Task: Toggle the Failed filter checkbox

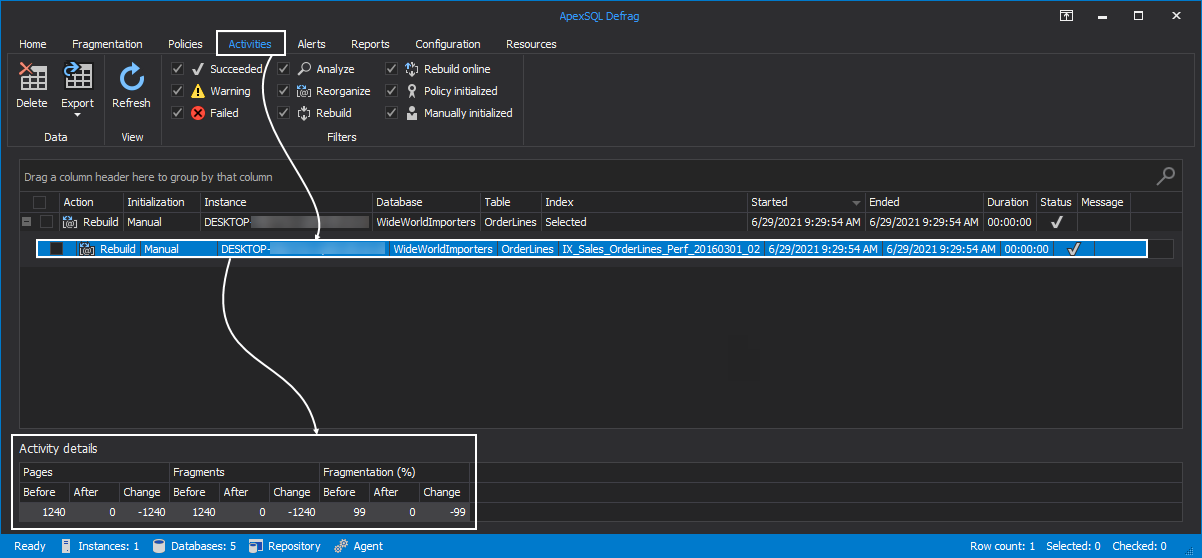Action: [177, 113]
